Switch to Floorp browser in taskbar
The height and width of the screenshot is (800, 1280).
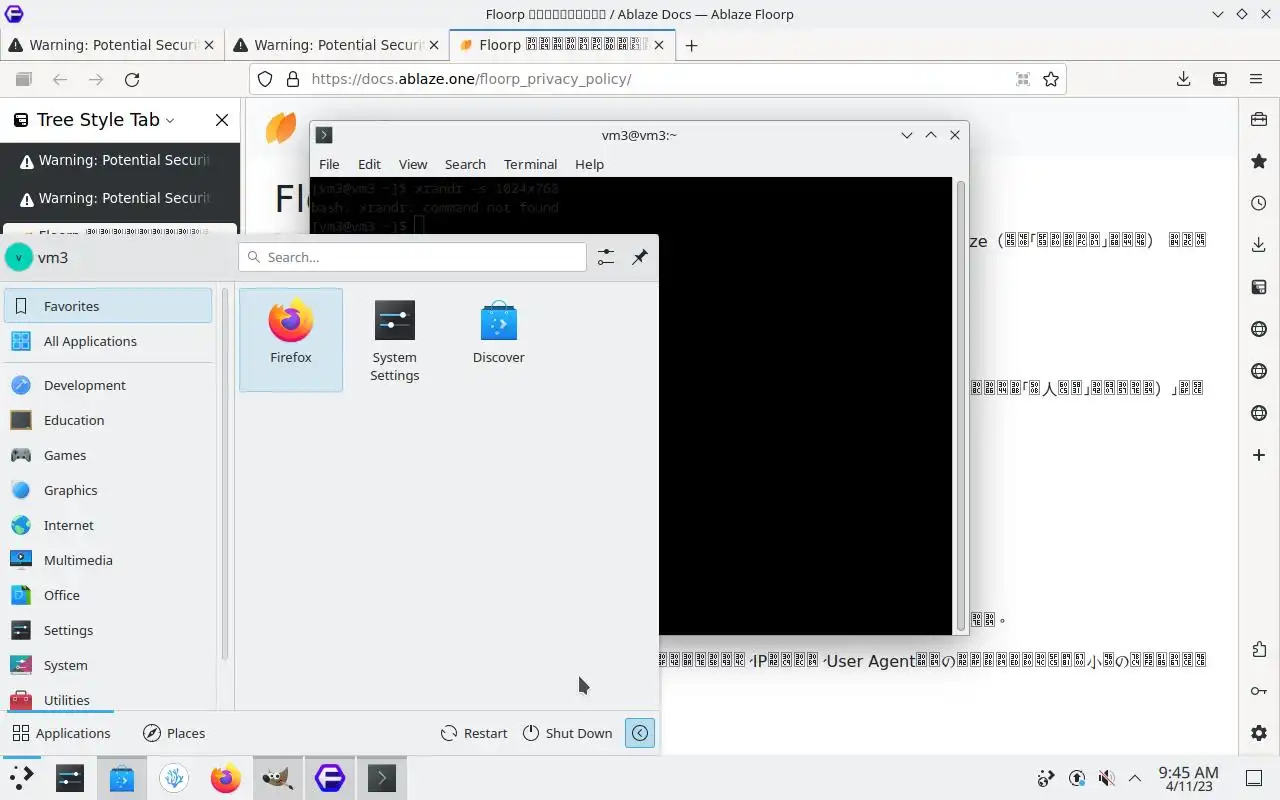[330, 778]
